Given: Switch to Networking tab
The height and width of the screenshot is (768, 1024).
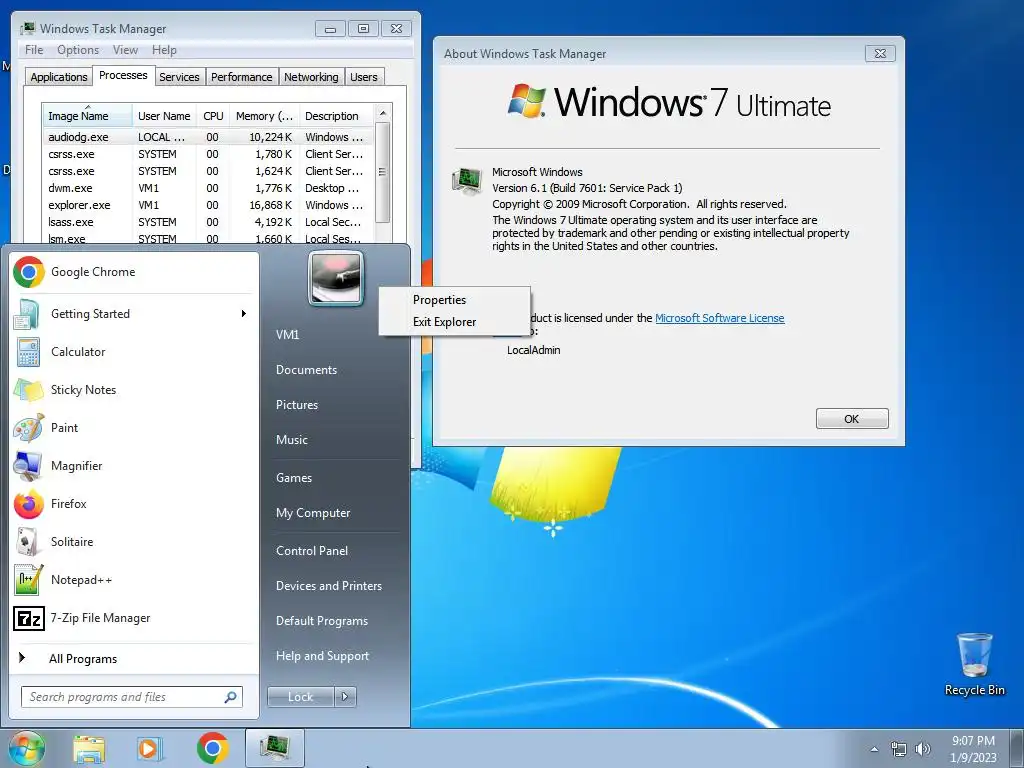Looking at the screenshot, I should point(311,77).
